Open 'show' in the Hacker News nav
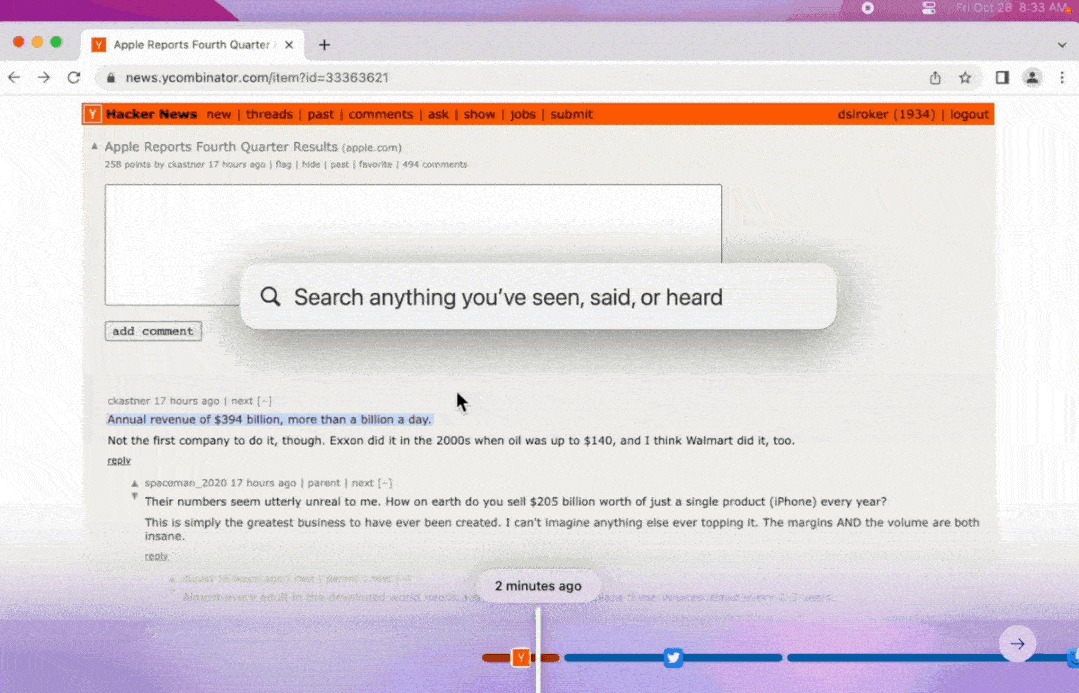Screen dimensions: 1079x693 (479, 114)
